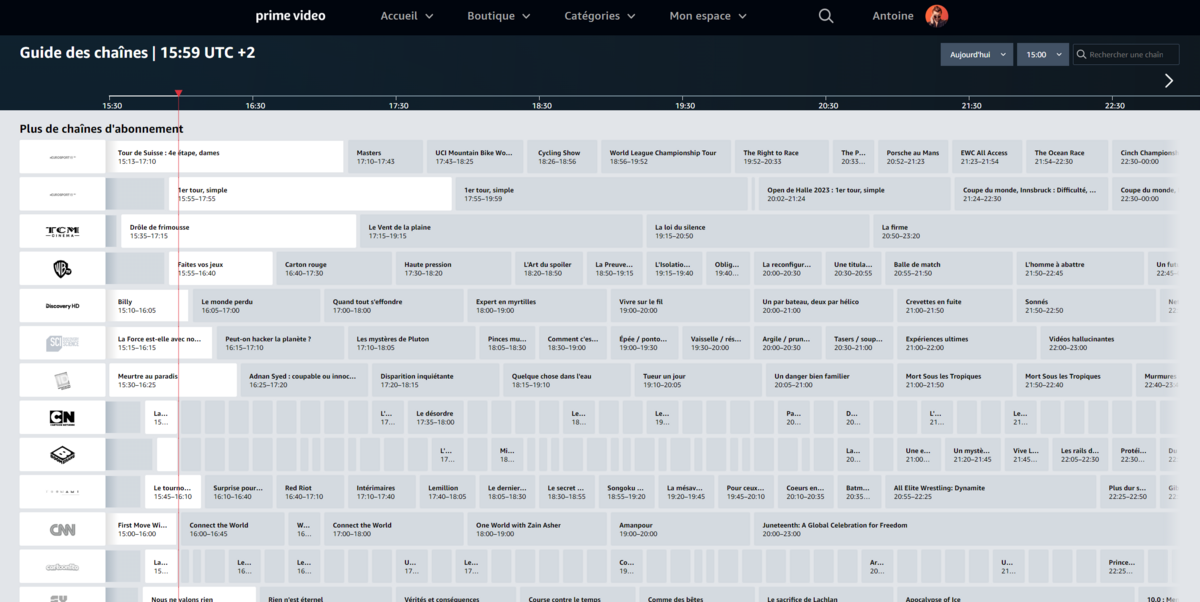The image size is (1200, 602).
Task: Click the channel logo in the Red Riot row
Action: tap(62, 491)
